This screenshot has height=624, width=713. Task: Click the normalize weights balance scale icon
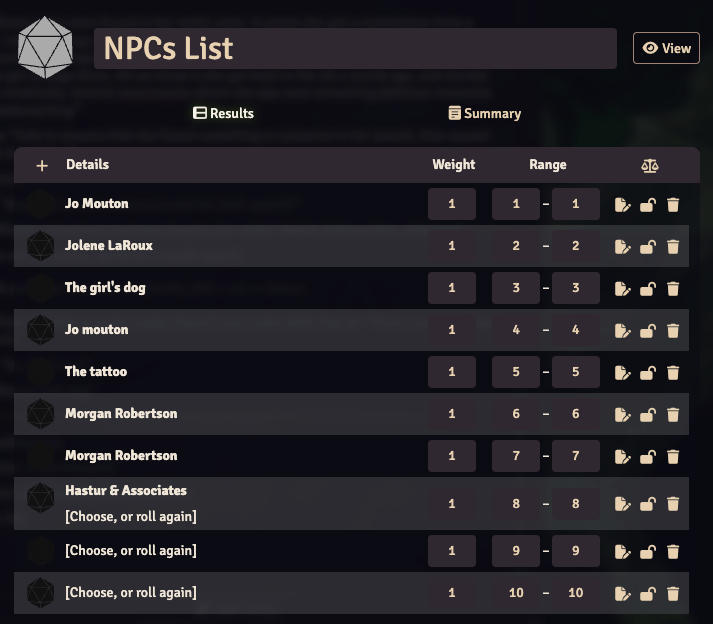(650, 165)
